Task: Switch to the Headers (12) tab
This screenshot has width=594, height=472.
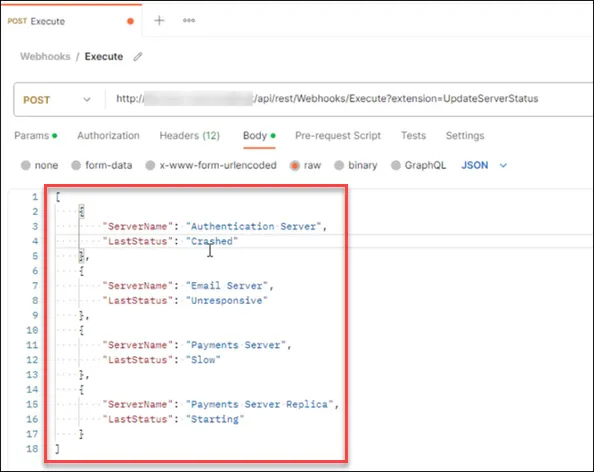Action: [x=189, y=136]
